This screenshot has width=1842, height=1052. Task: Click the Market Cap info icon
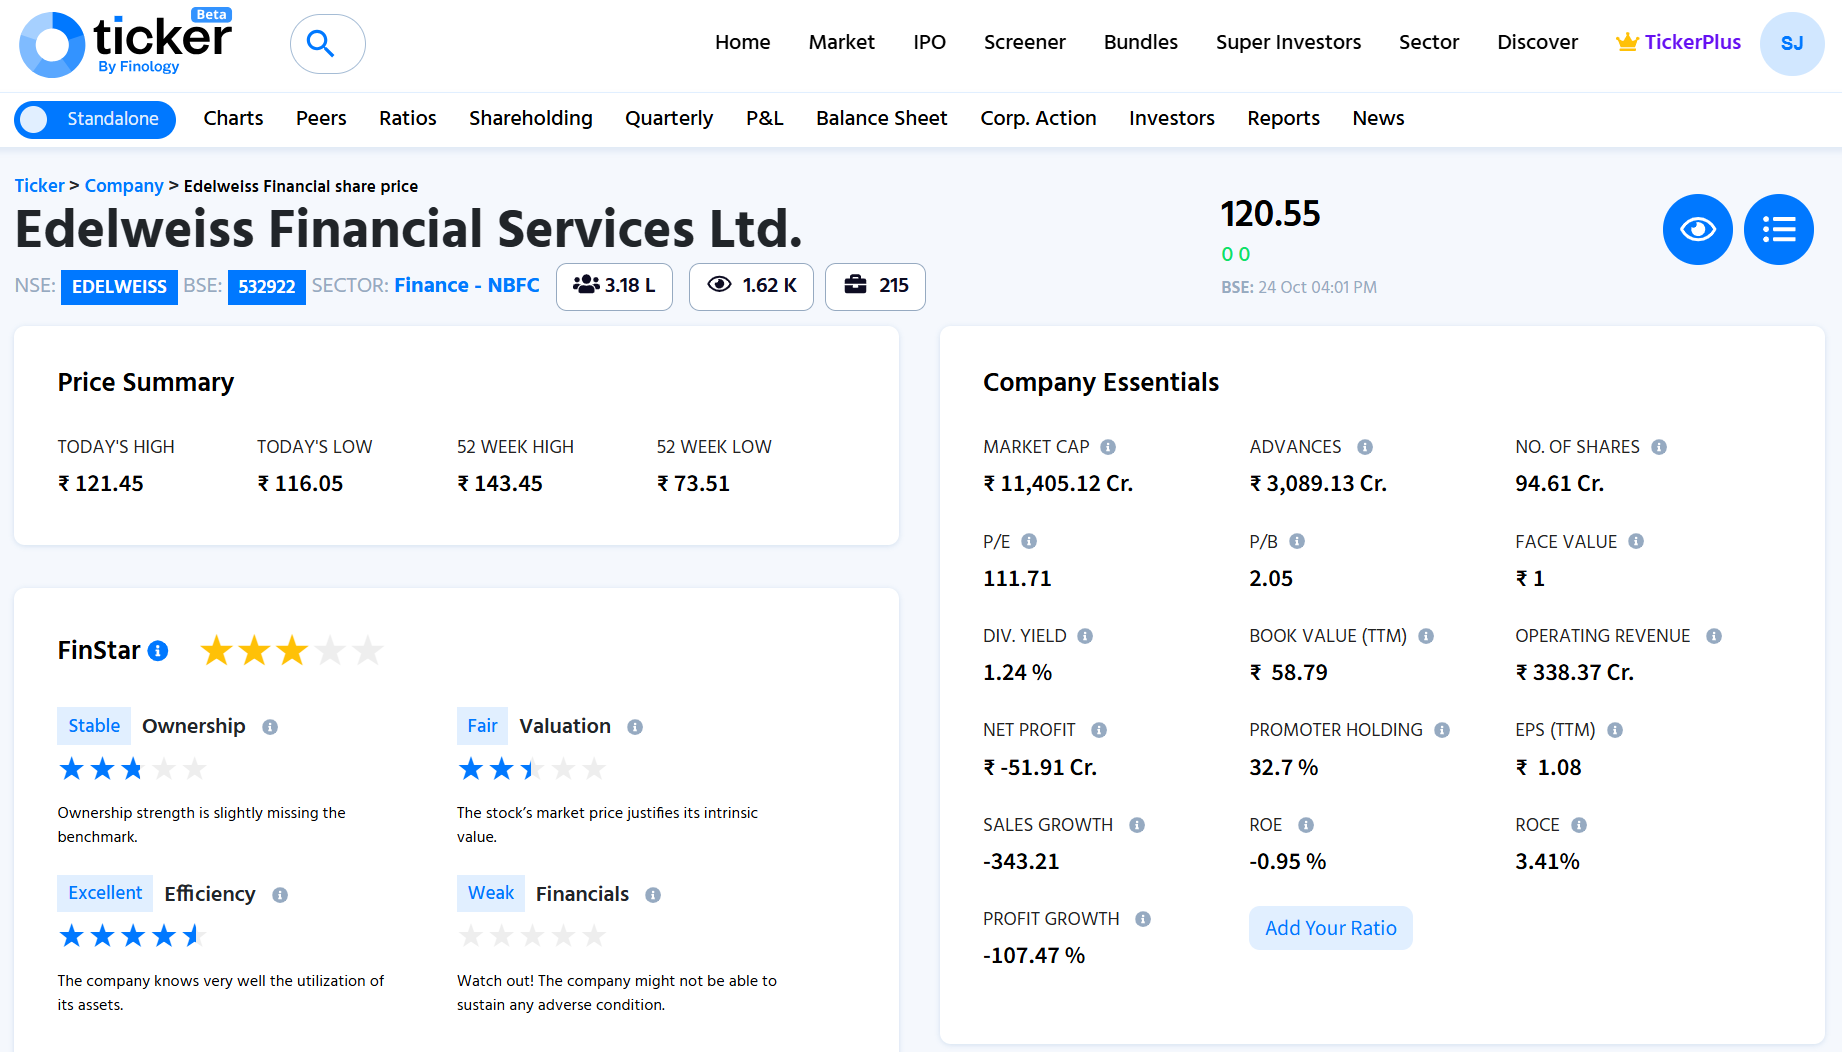coord(1108,447)
